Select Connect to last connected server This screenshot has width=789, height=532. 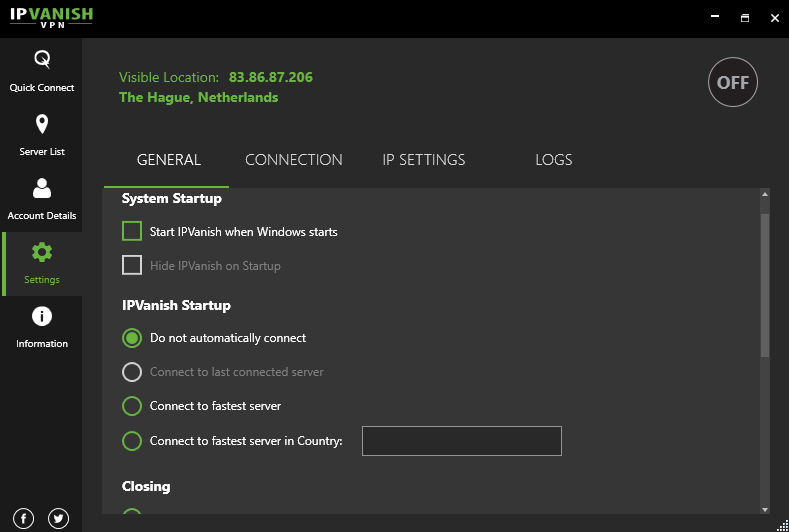(x=132, y=372)
